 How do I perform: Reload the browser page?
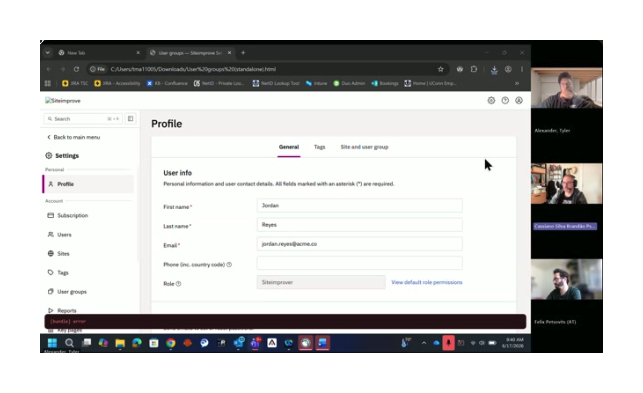pyautogui.click(x=76, y=69)
